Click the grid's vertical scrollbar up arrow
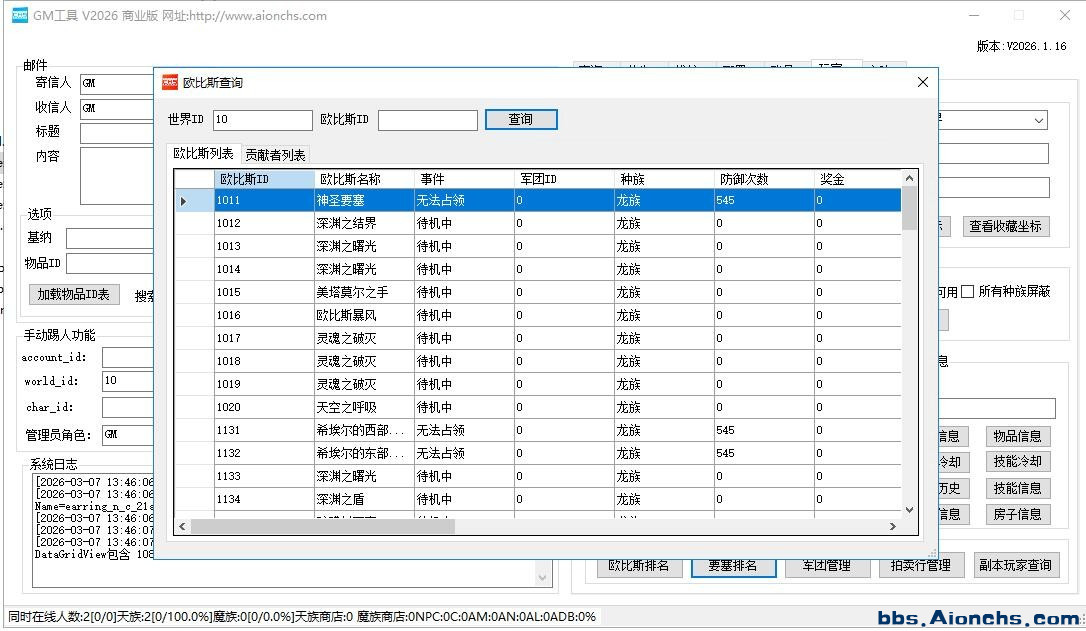 point(909,179)
